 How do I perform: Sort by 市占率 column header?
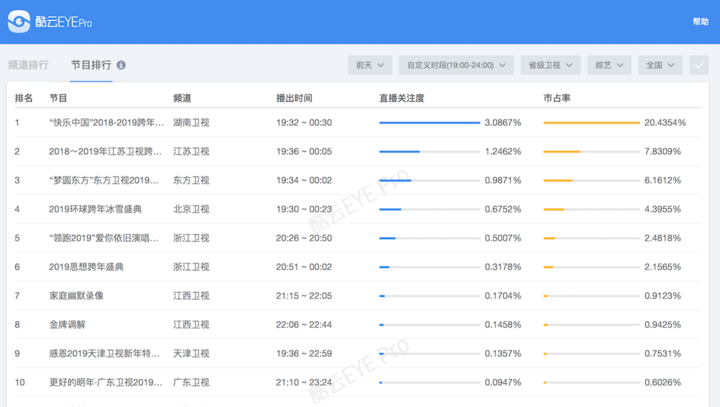point(557,98)
